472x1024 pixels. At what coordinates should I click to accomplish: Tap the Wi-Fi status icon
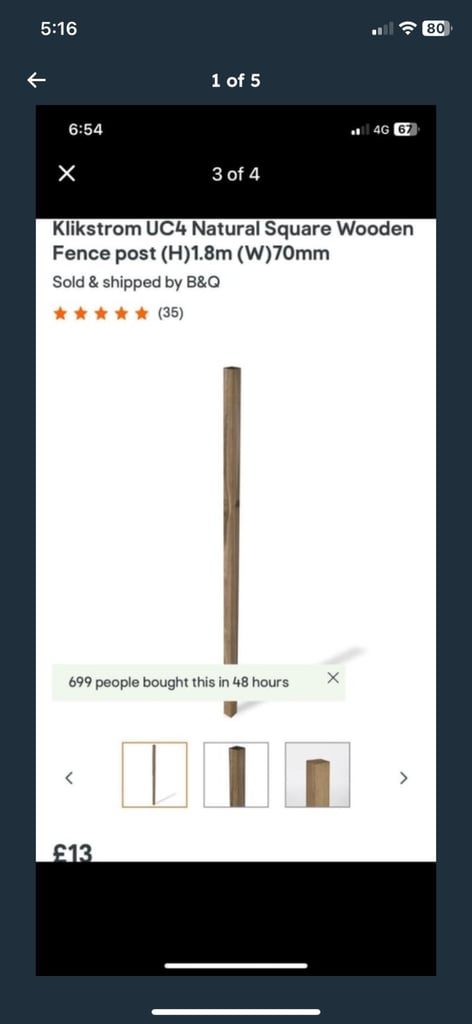(x=409, y=29)
